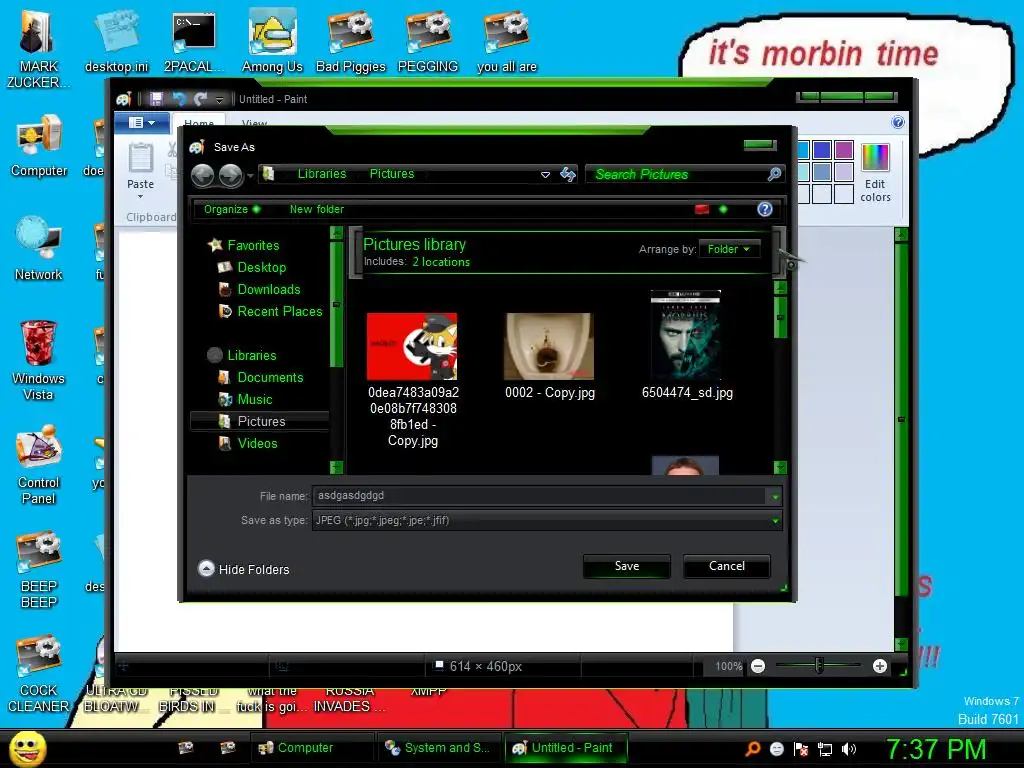Select the Pictures library in the tree
Viewport: 1024px width, 768px height.
point(261,421)
